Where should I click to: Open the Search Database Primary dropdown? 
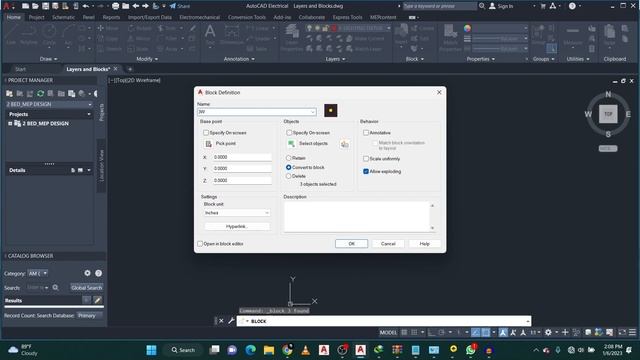click(89, 316)
